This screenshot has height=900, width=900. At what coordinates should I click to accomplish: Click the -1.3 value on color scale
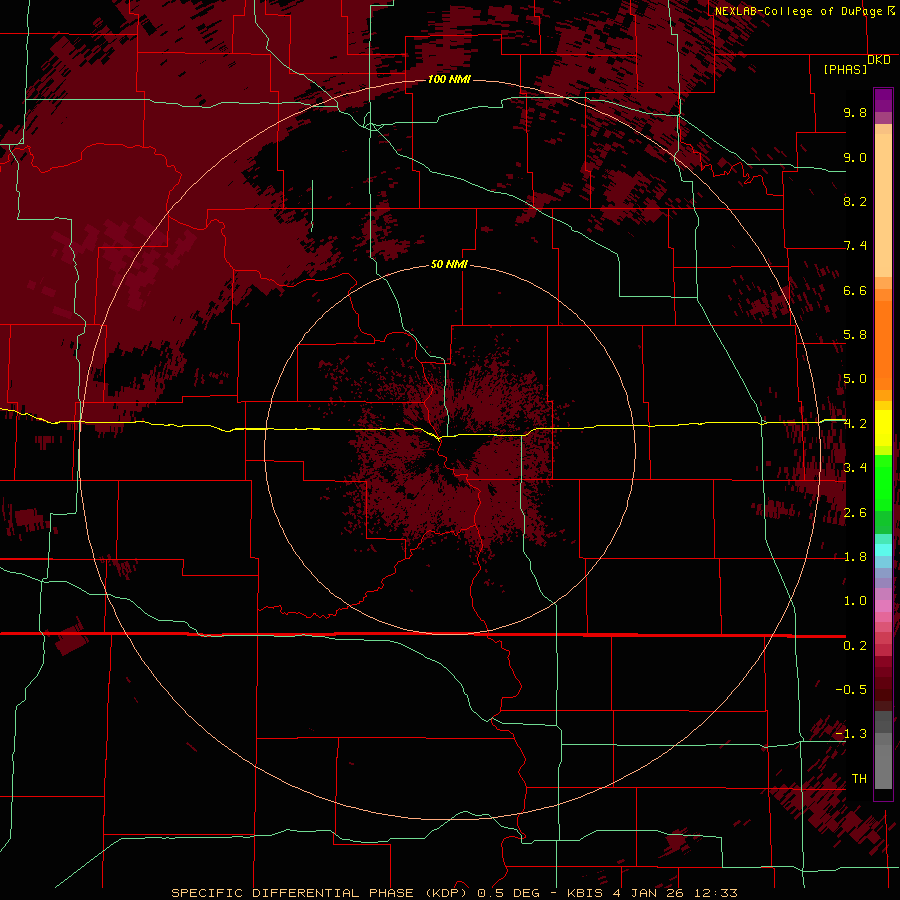[851, 734]
